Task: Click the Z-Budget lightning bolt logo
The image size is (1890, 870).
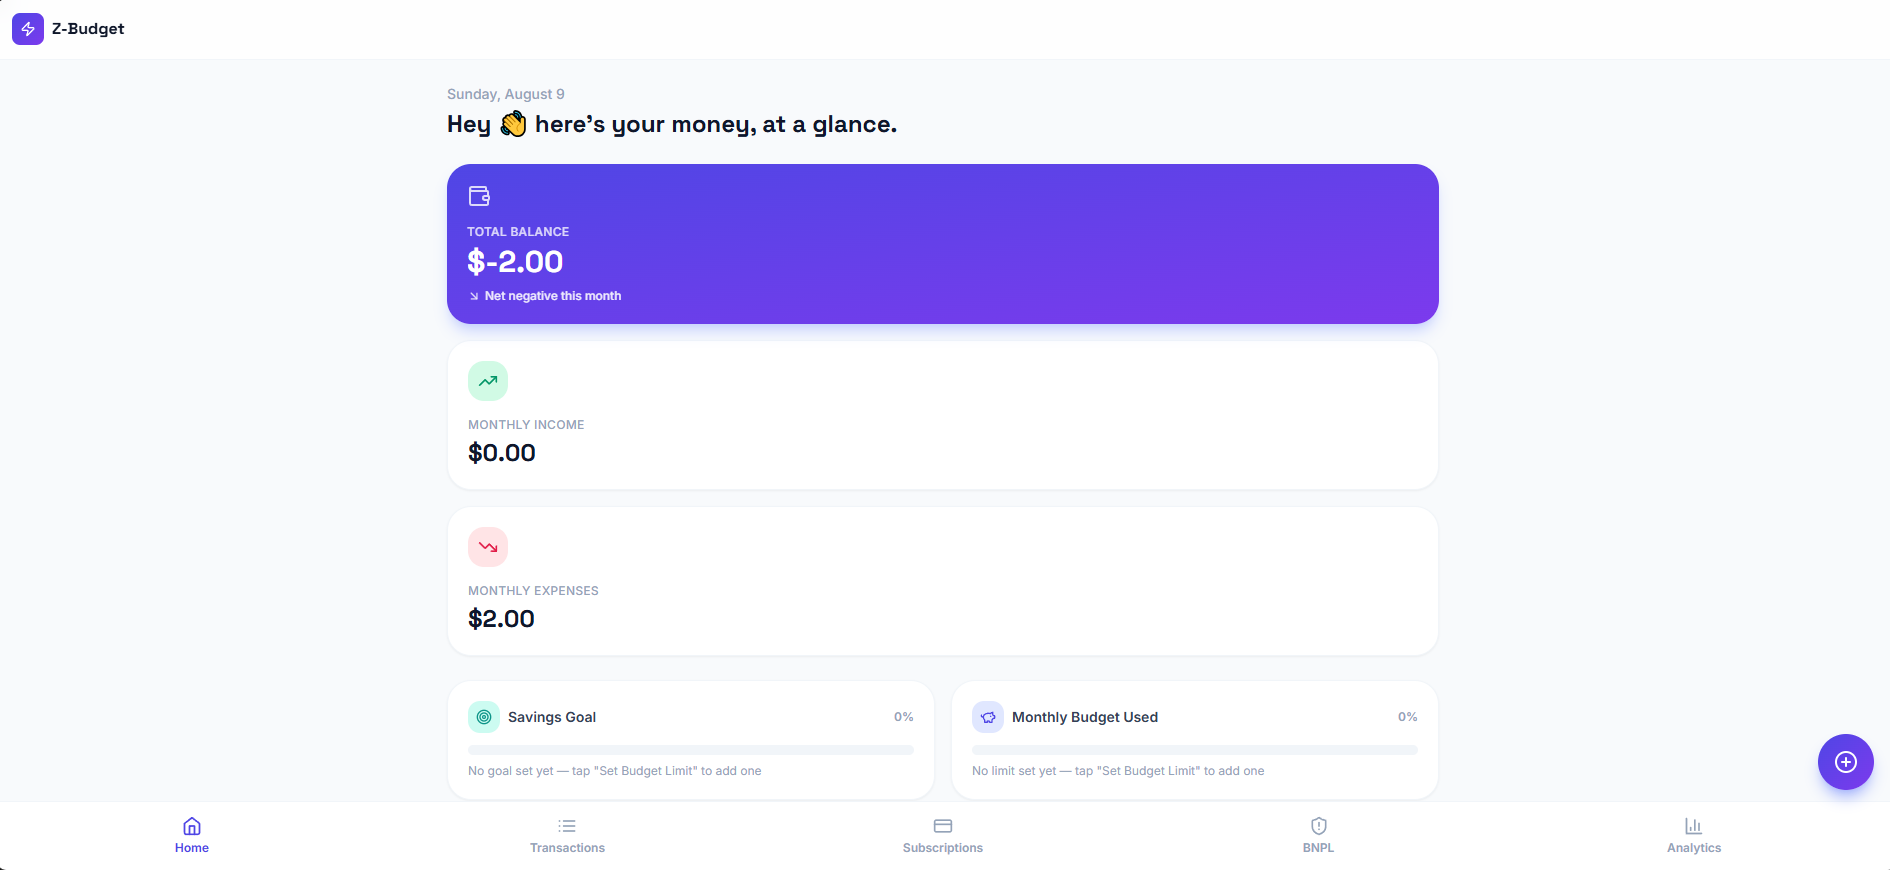Action: 28,29
